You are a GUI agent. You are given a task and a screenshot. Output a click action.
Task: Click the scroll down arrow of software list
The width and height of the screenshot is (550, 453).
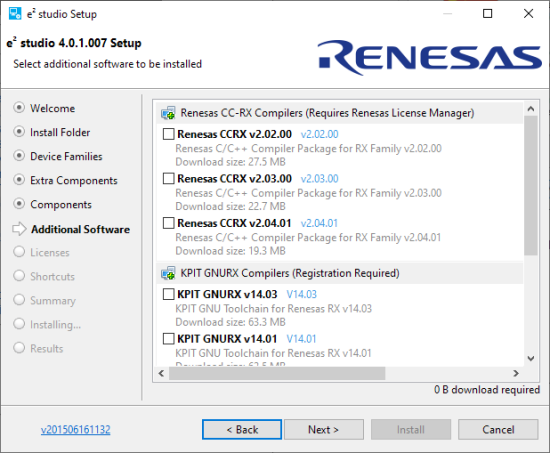(531, 358)
